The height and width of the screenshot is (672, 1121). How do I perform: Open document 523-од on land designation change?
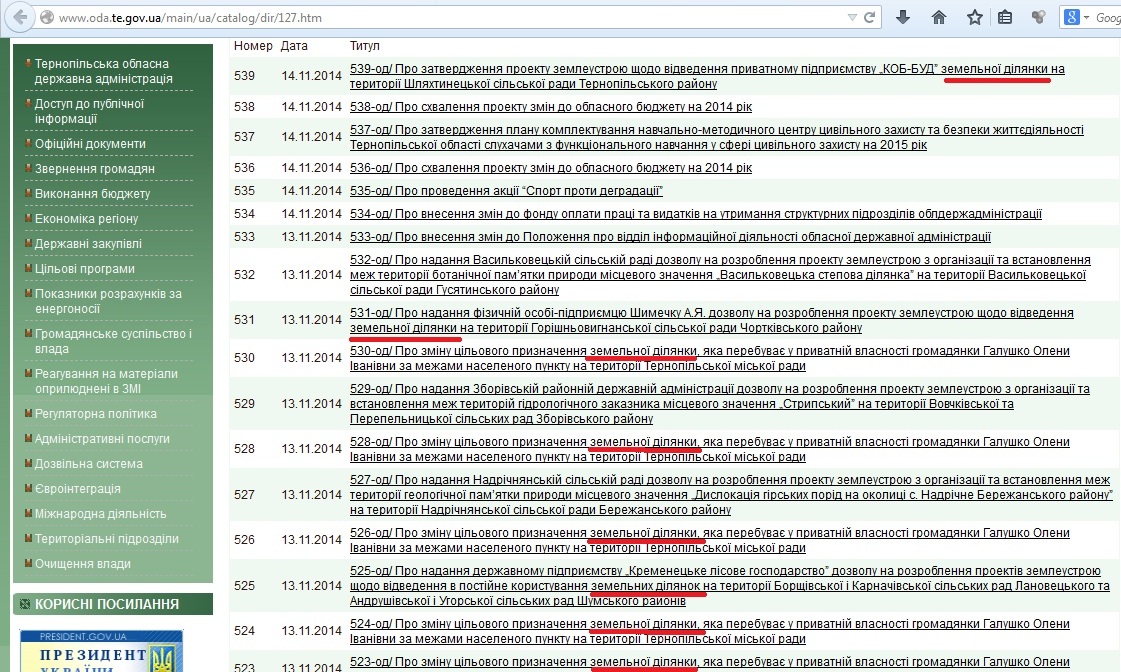click(x=710, y=663)
